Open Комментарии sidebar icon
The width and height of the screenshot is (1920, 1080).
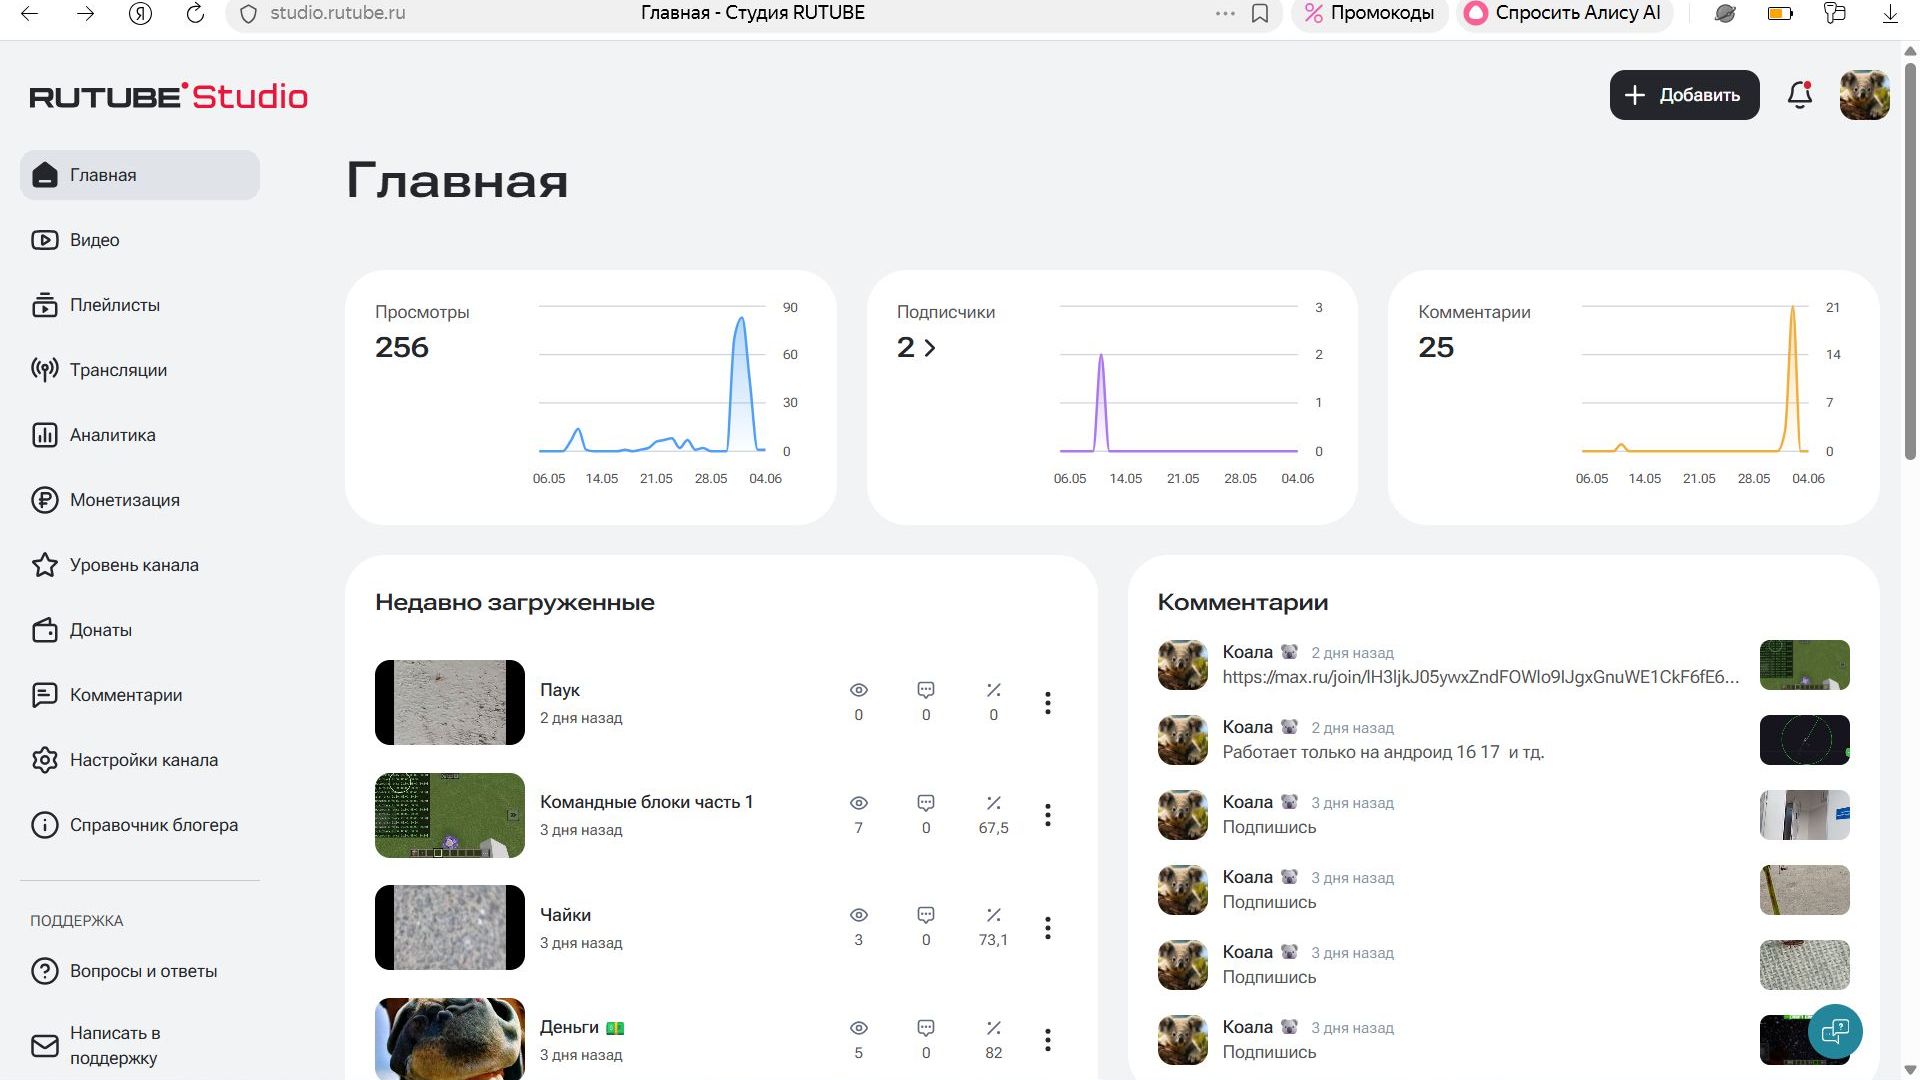click(45, 695)
